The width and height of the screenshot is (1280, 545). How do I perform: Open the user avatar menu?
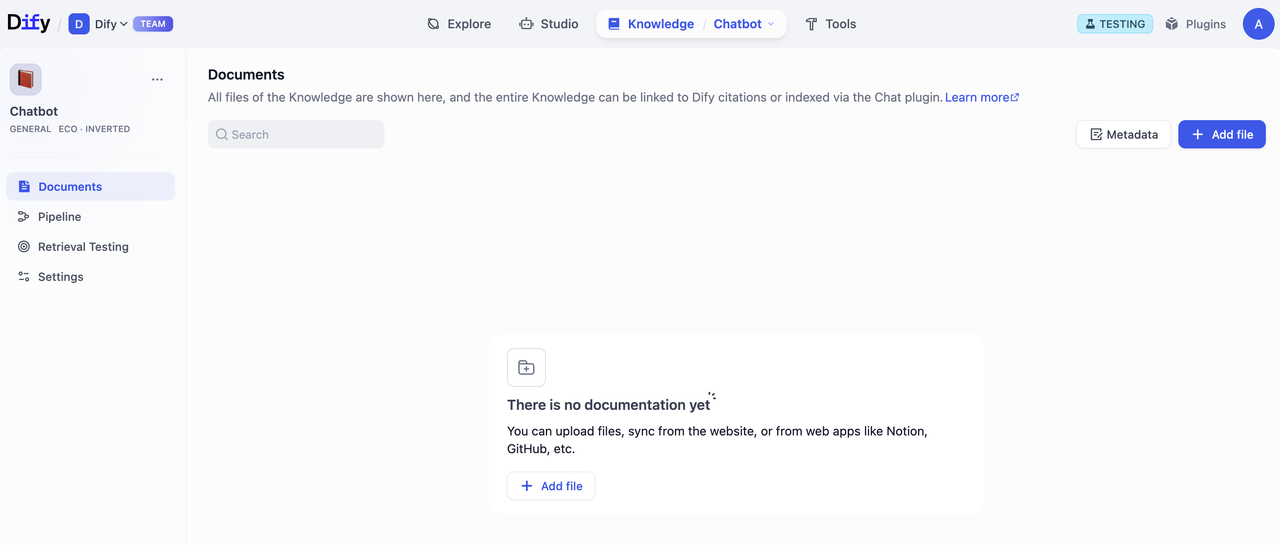pos(1258,24)
